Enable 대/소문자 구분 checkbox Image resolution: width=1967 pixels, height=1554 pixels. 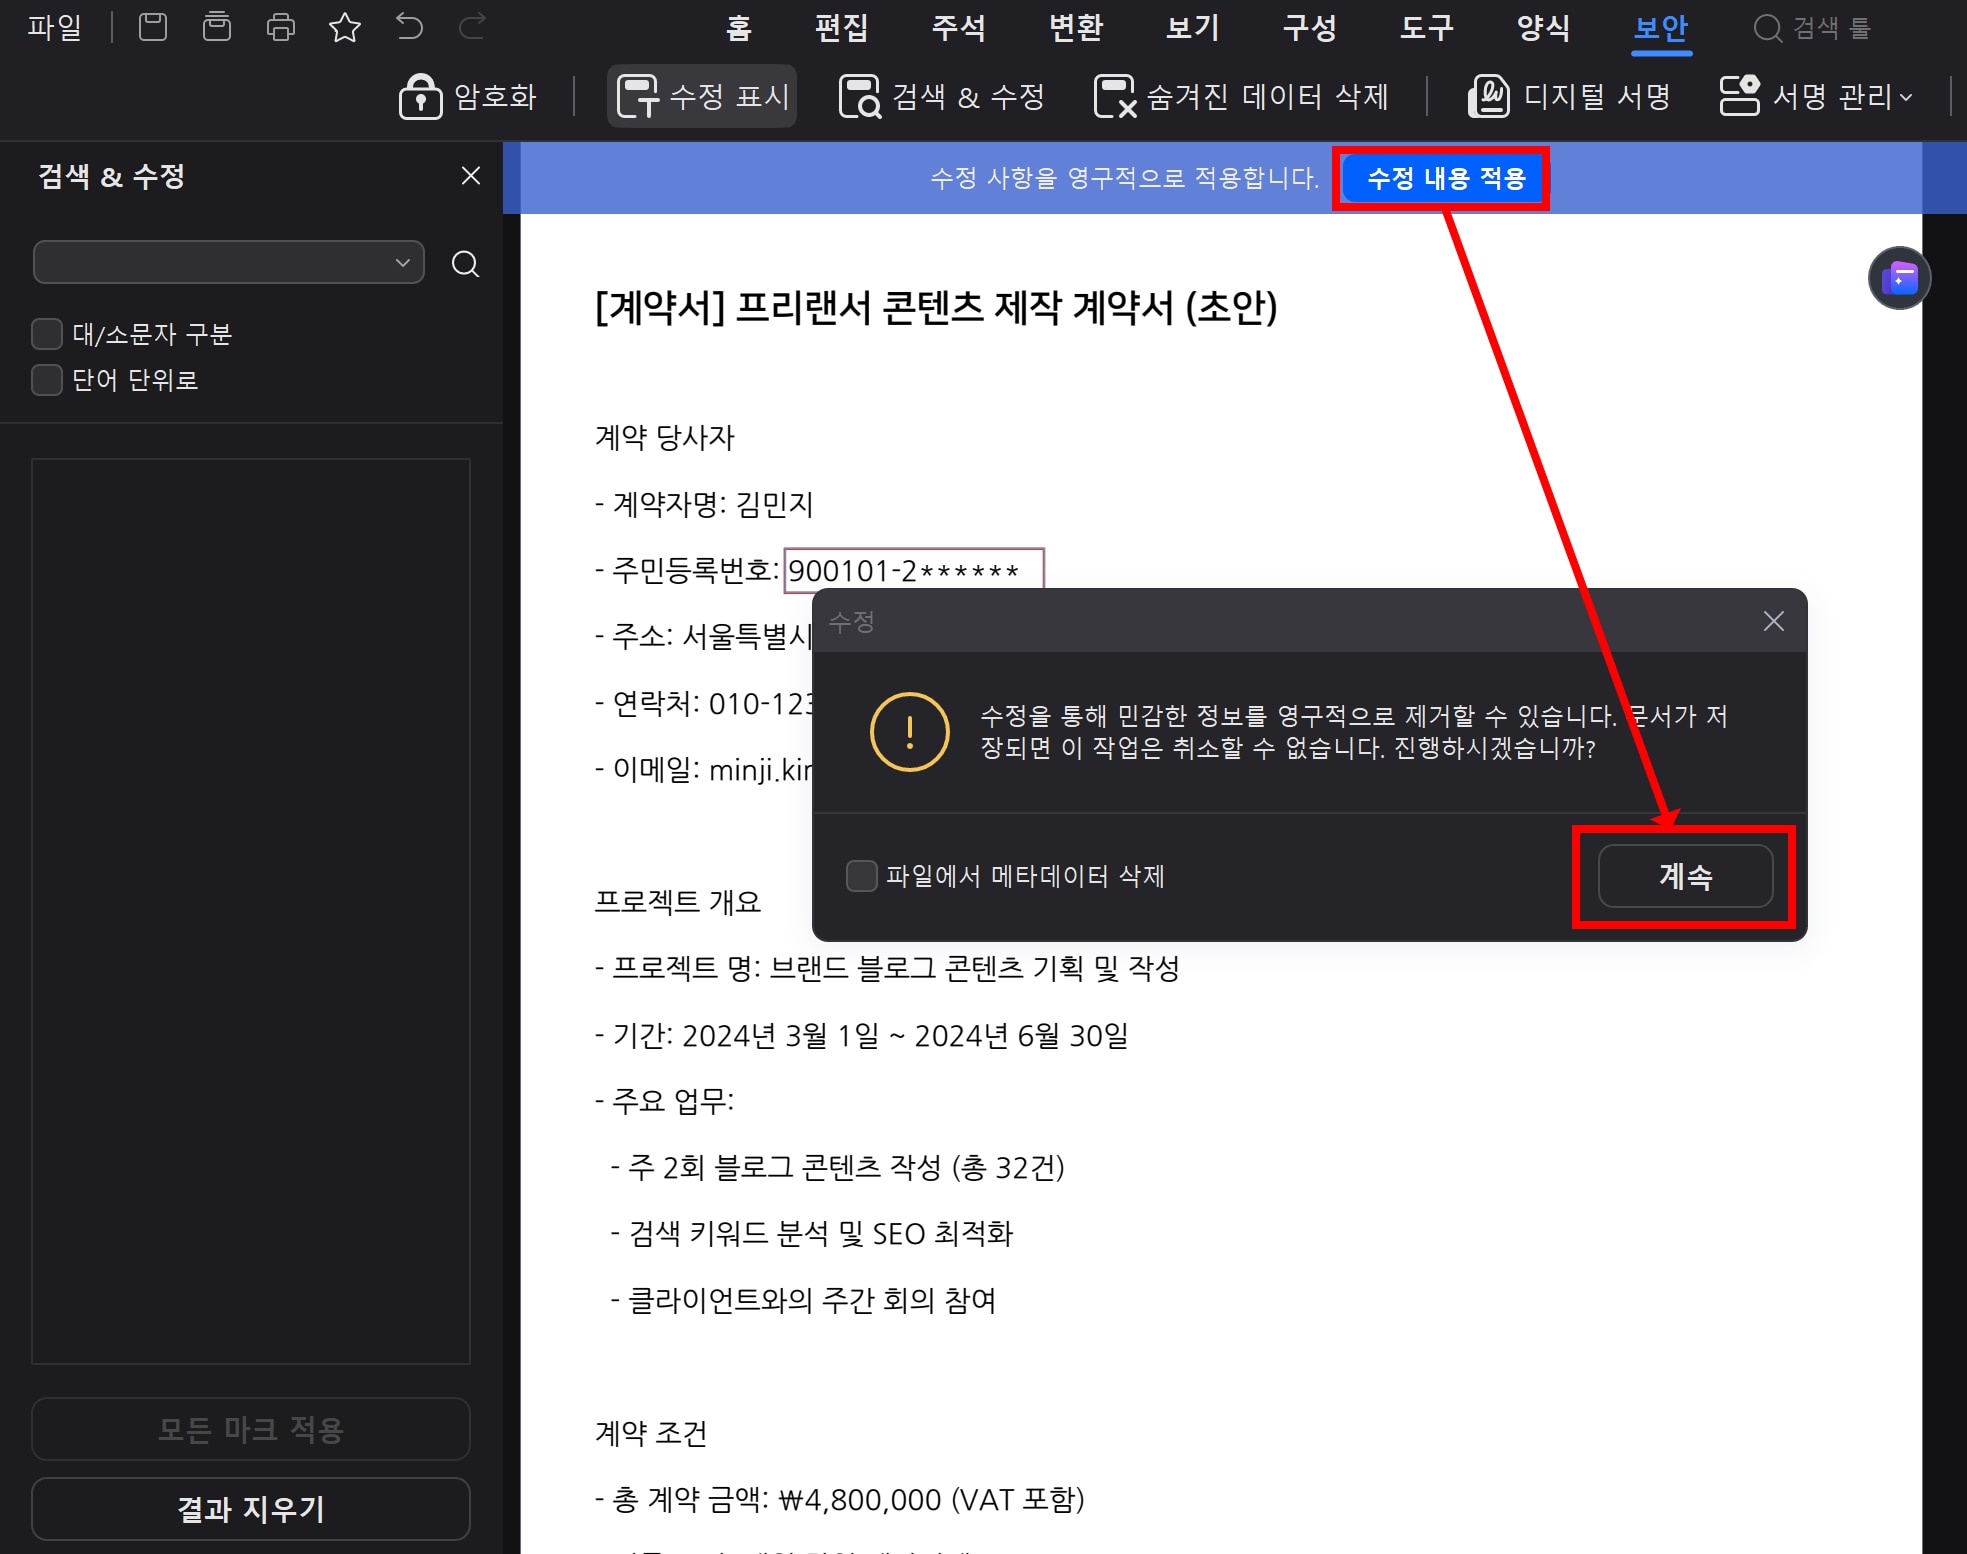click(x=47, y=334)
